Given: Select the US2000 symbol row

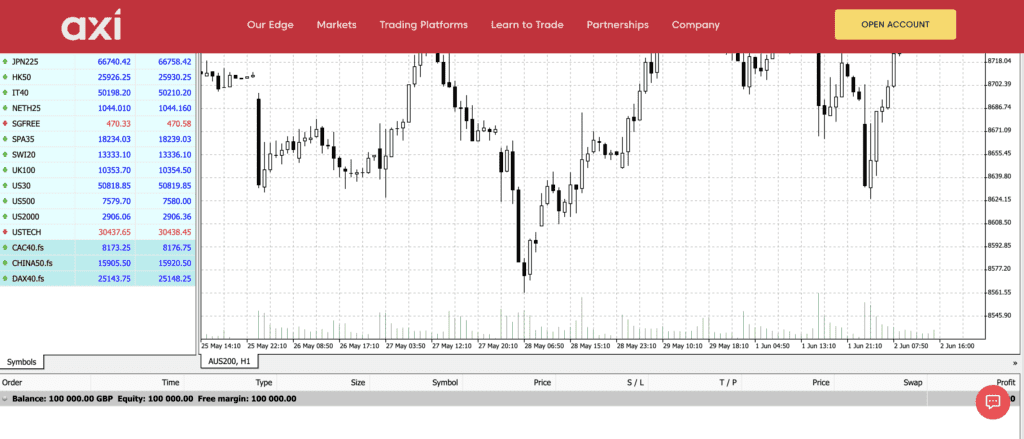Looking at the screenshot, I should (98, 216).
